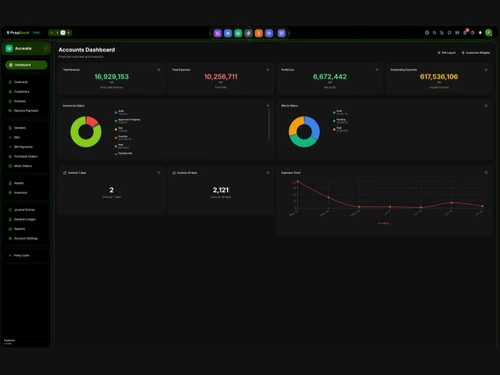Click the Expenses Trend card's corner icon
Image resolution: width=500 pixels, height=375 pixels.
[486, 173]
